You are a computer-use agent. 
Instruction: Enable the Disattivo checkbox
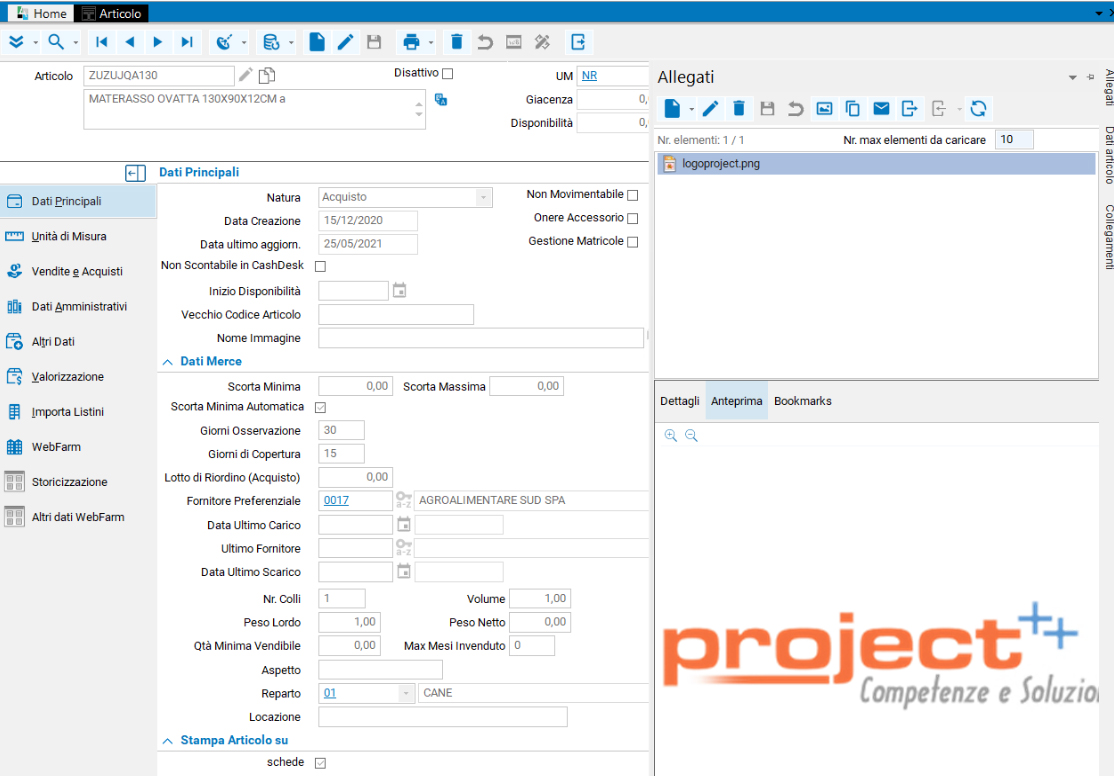click(x=448, y=73)
